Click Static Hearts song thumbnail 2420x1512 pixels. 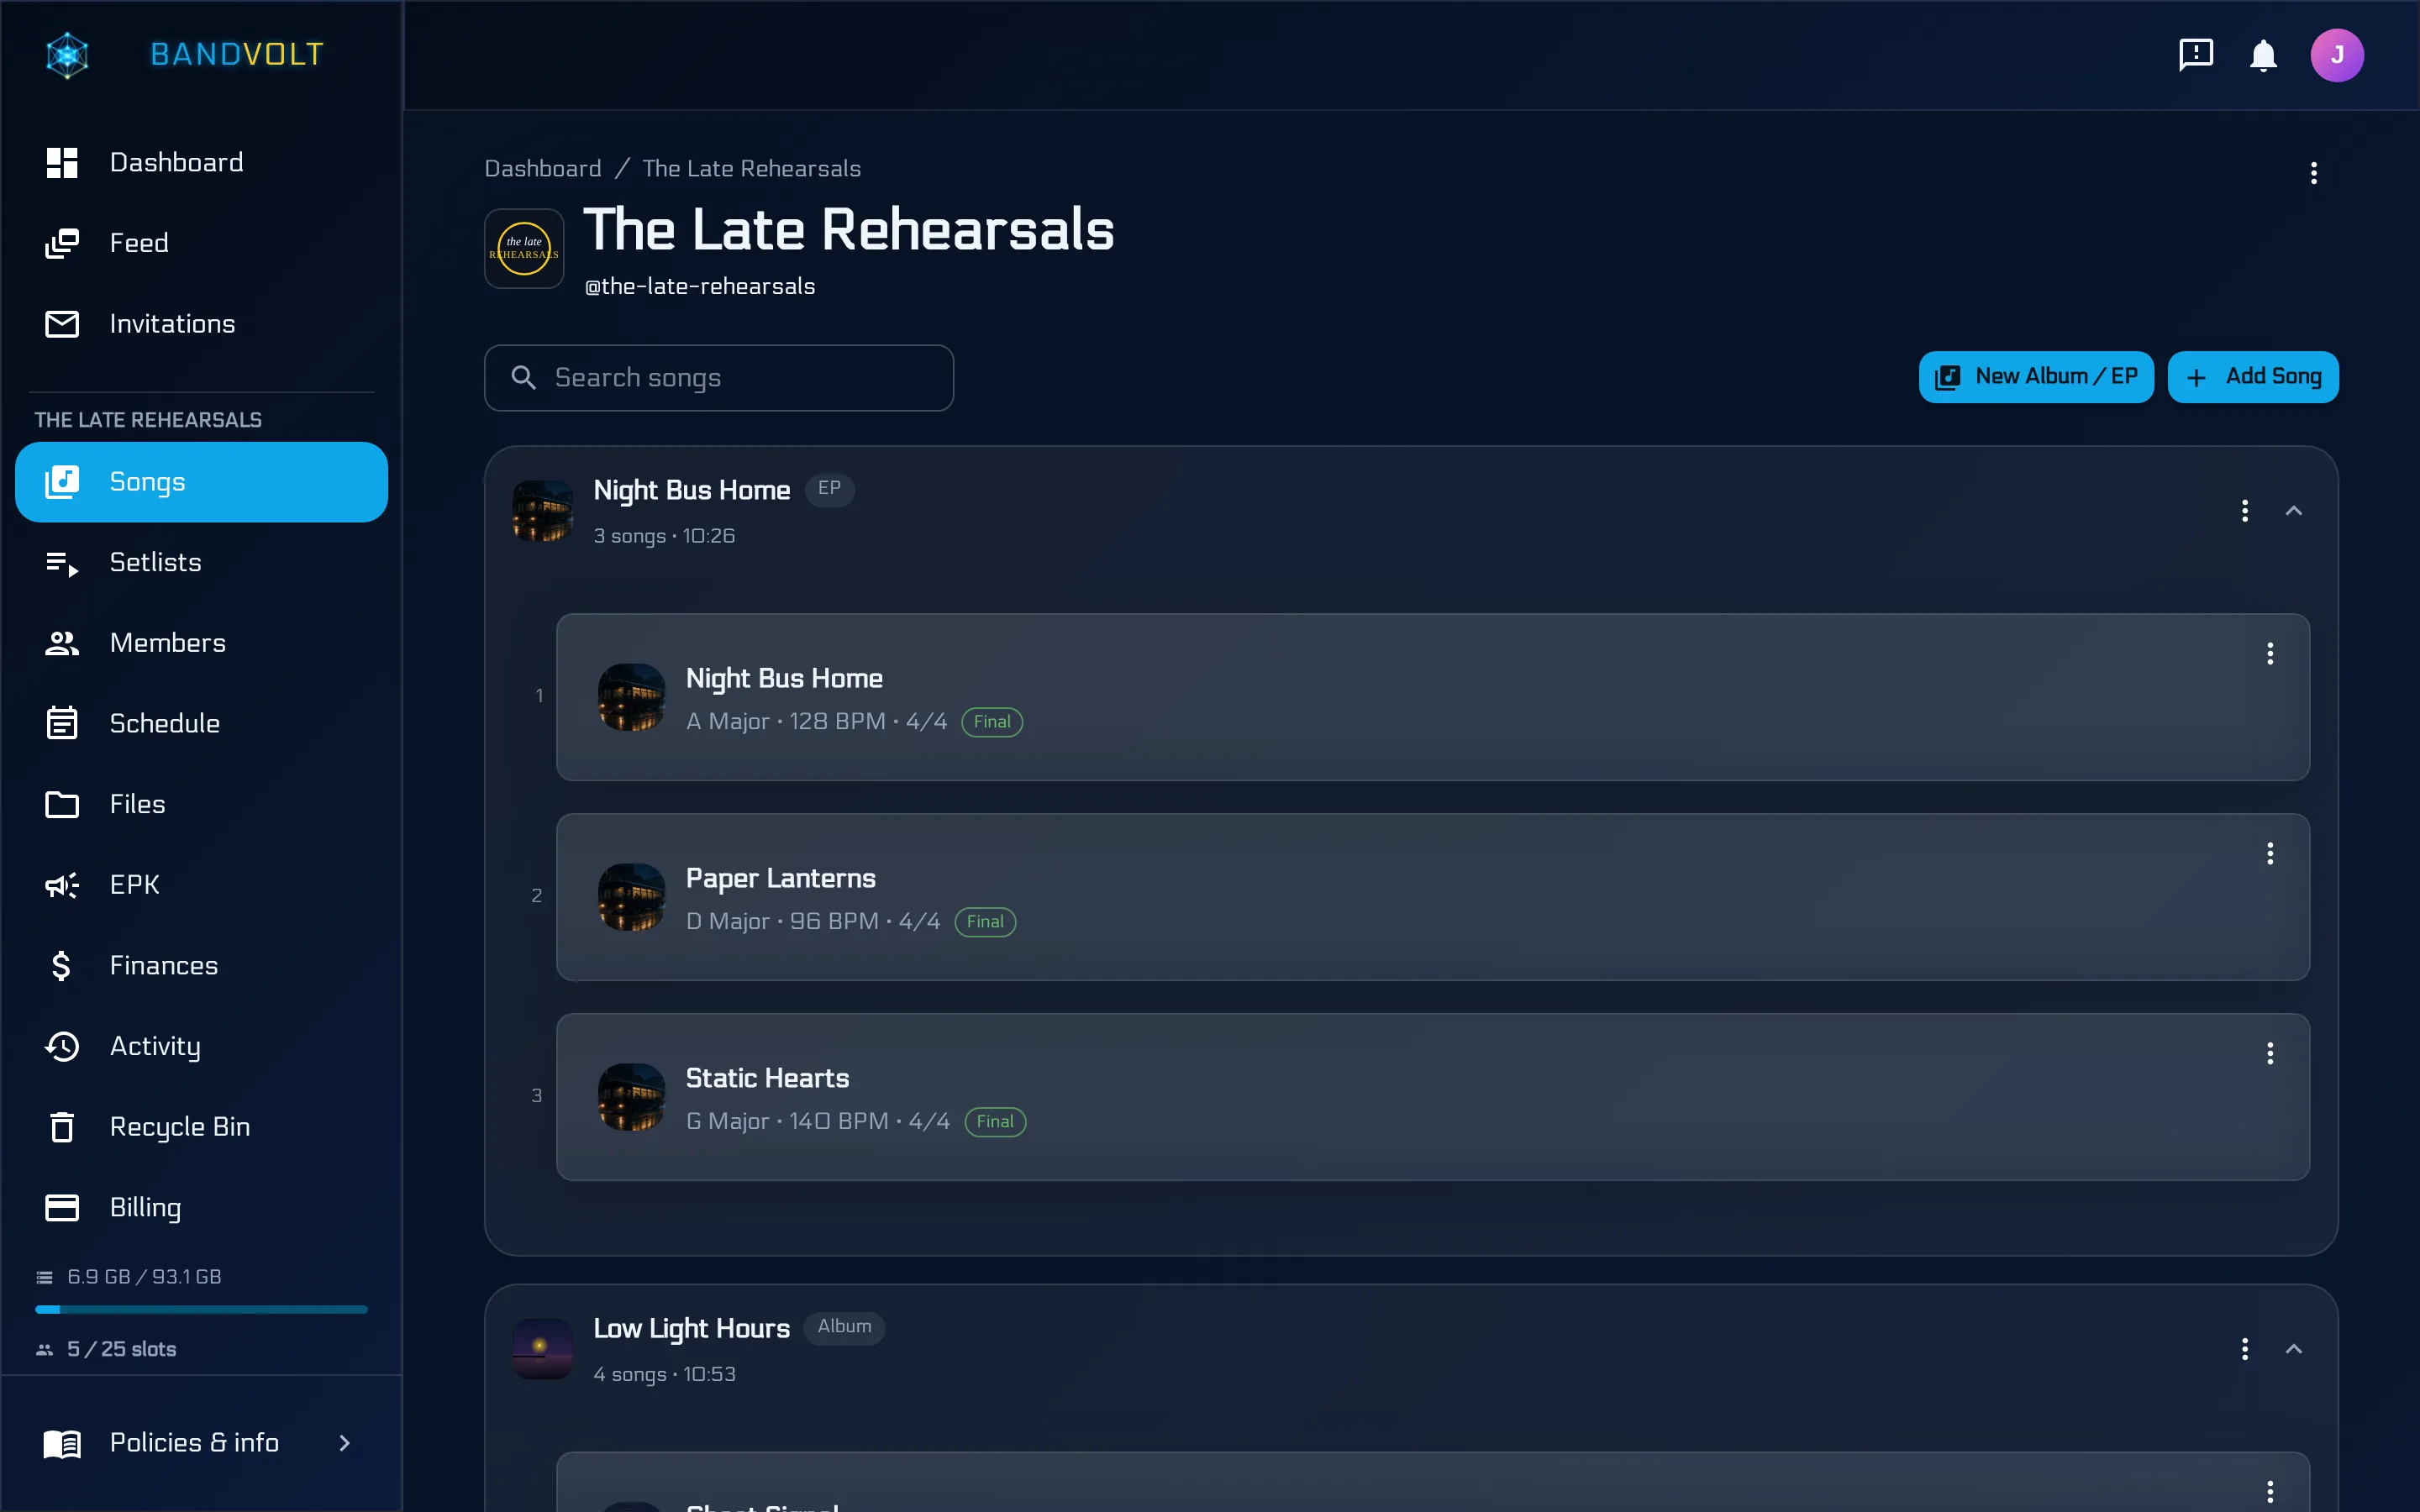(x=631, y=1097)
